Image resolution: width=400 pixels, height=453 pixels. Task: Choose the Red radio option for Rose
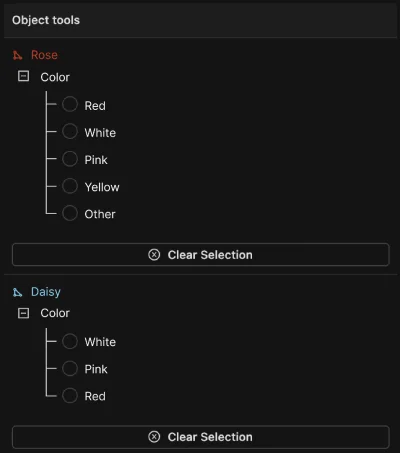click(70, 104)
